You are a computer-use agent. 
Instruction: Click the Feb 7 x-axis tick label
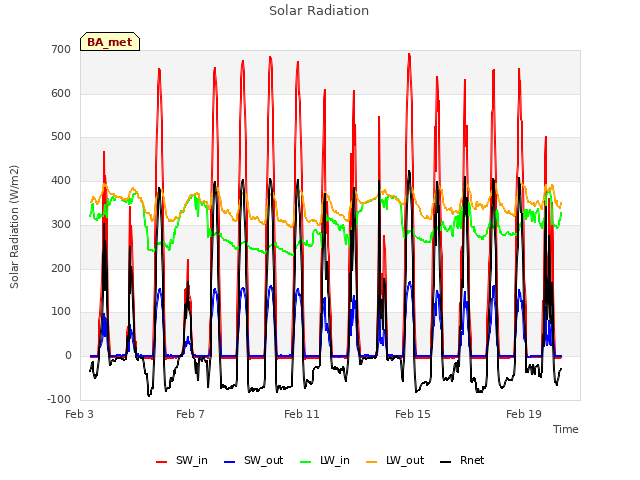click(190, 414)
